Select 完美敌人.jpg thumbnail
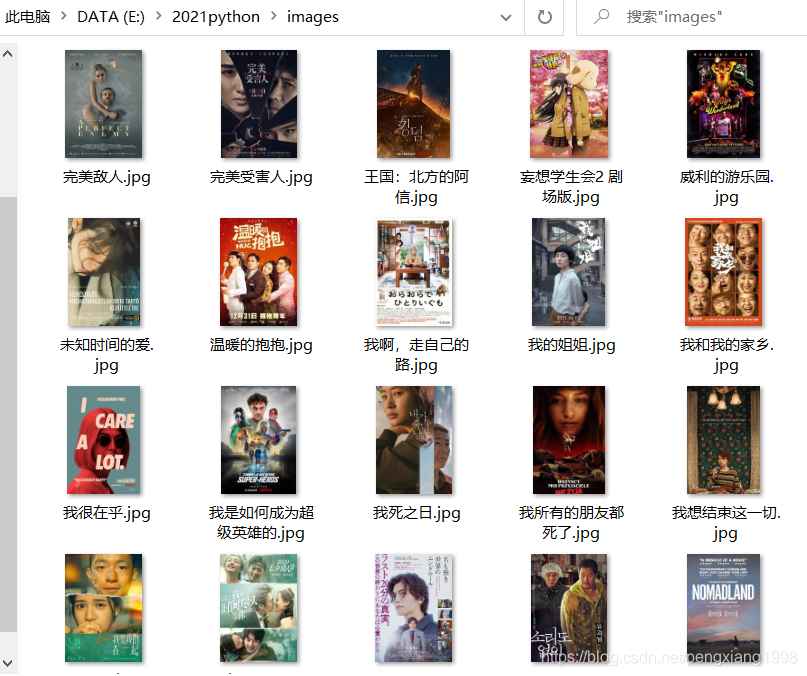807x676 pixels. coord(103,104)
